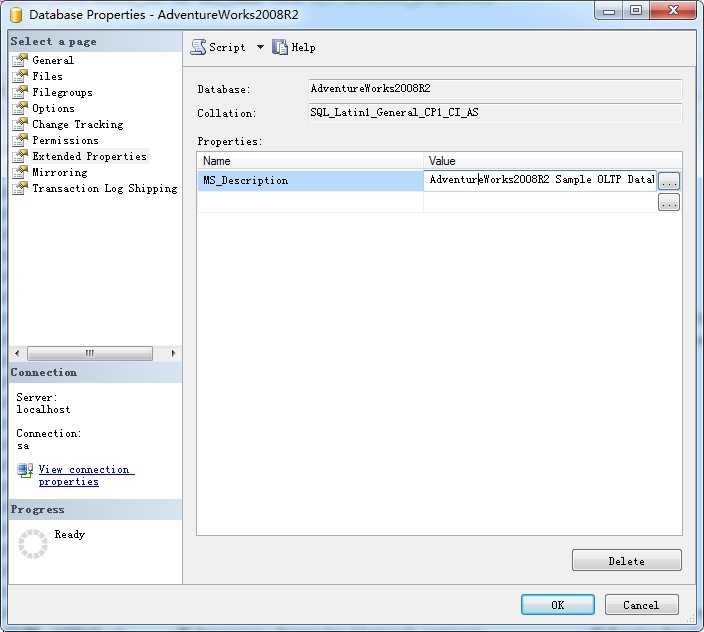
Task: Click the Change Tracking page icon
Action: tap(20, 124)
